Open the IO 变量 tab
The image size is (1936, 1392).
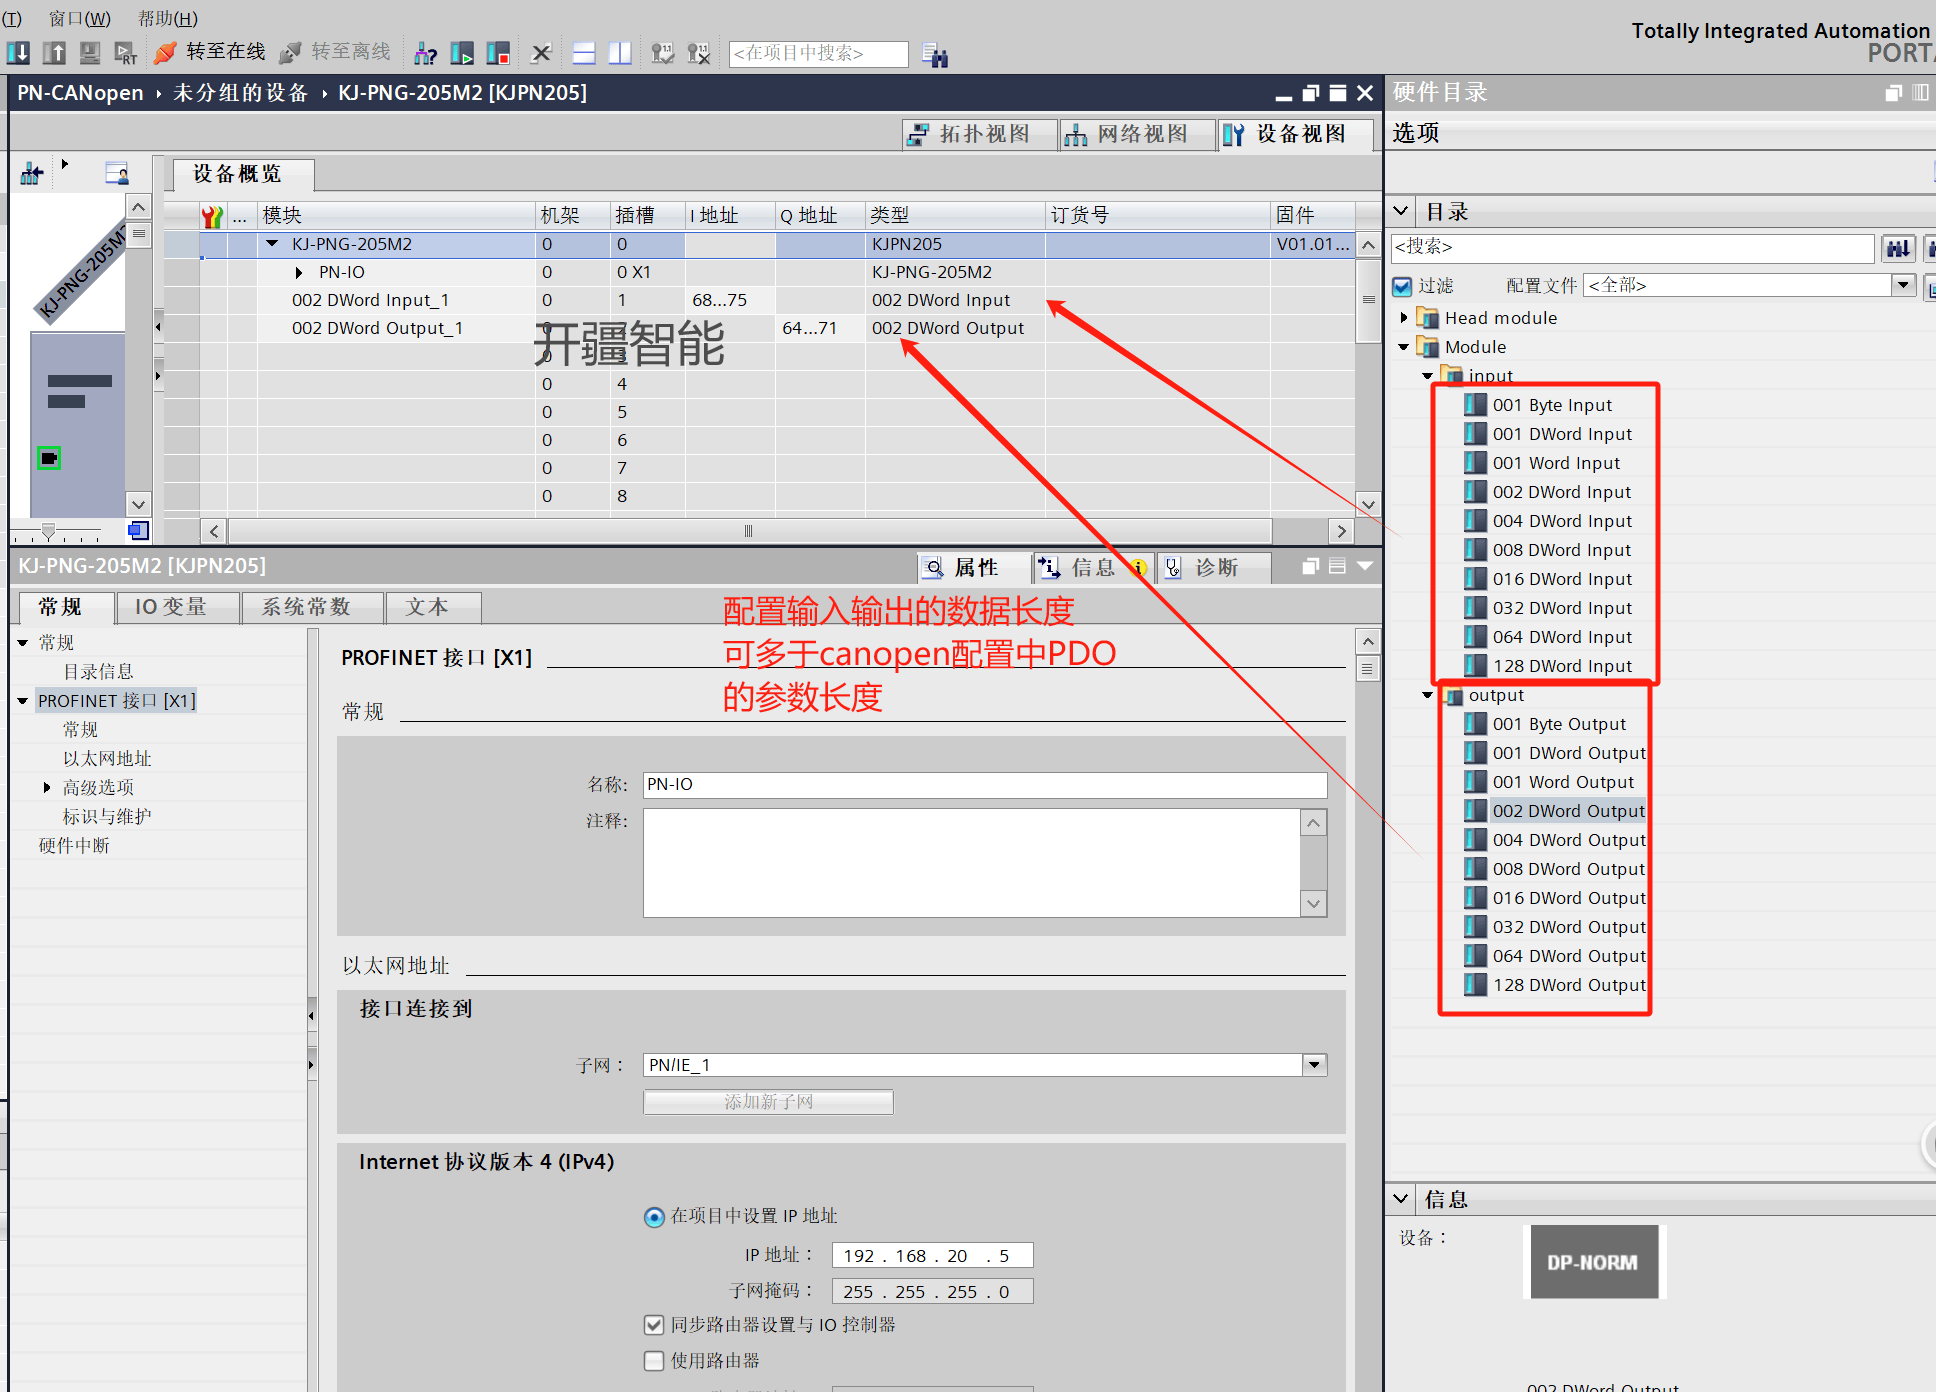[x=178, y=607]
